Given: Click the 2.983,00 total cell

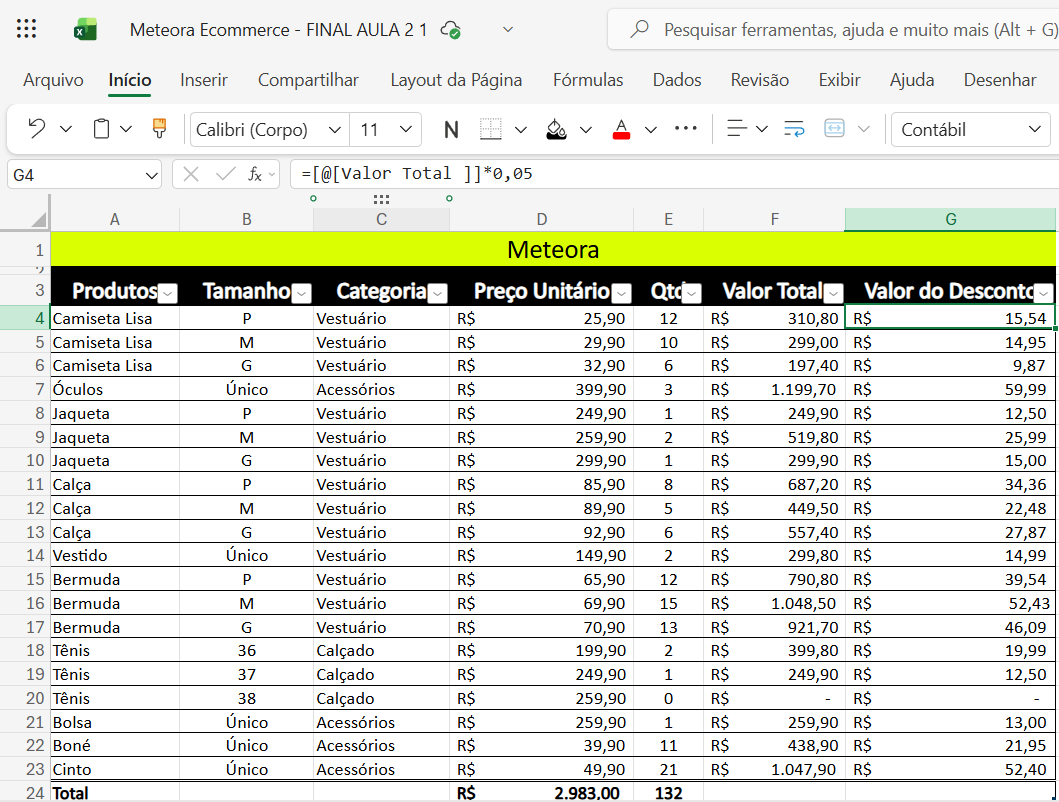Looking at the screenshot, I should 542,793.
